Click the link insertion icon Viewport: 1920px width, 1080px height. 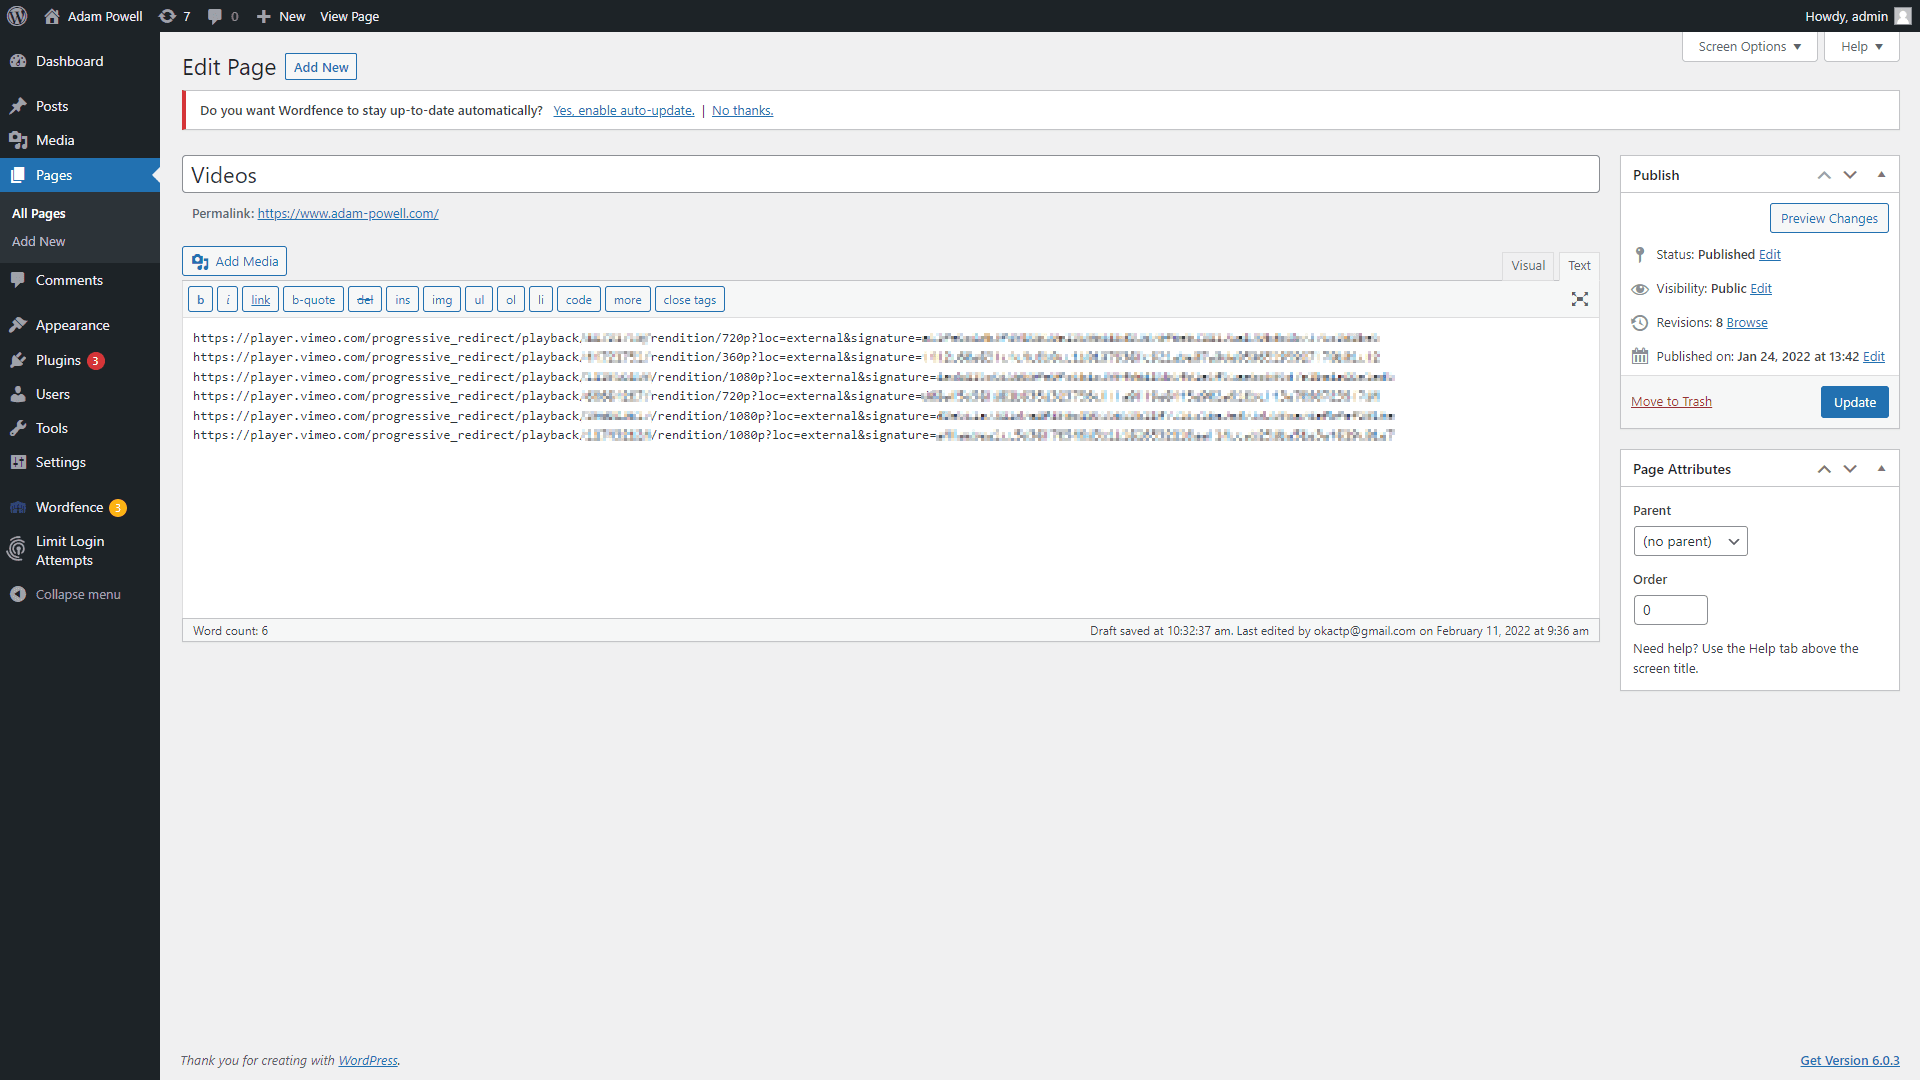[x=261, y=299]
